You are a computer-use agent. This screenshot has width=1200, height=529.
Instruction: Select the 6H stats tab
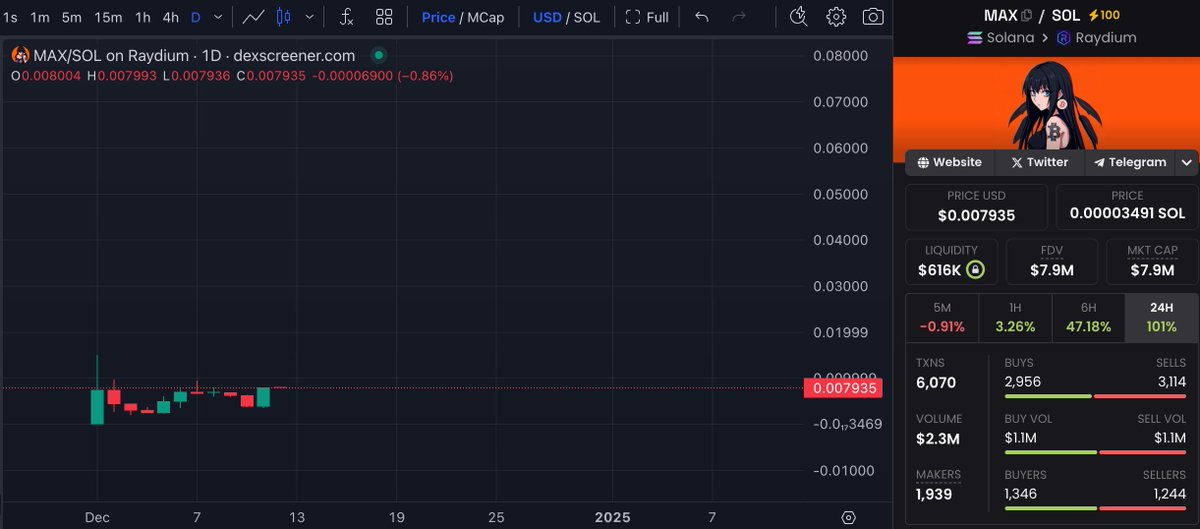coord(1088,318)
